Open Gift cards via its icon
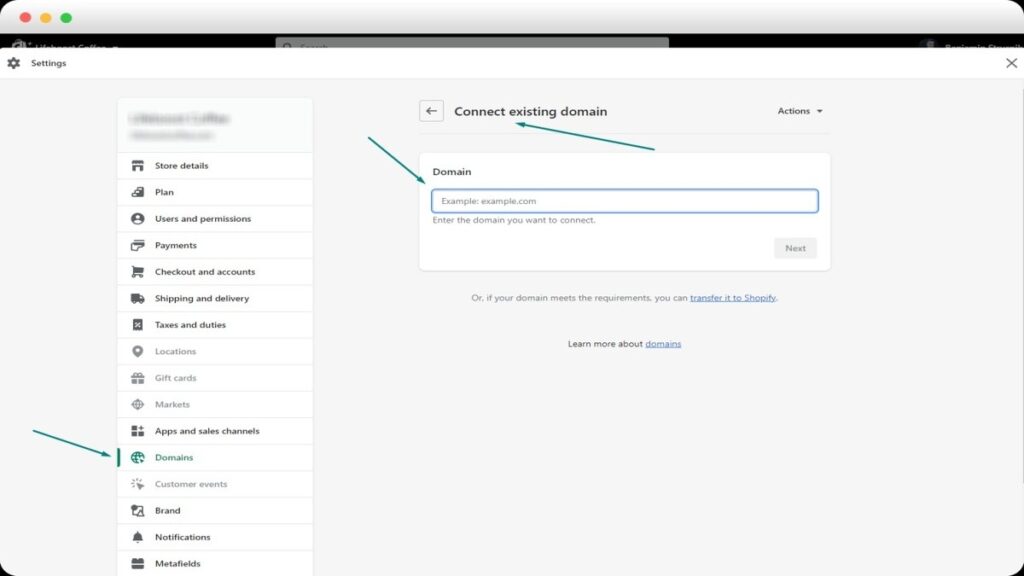The height and width of the screenshot is (576, 1024). [137, 378]
